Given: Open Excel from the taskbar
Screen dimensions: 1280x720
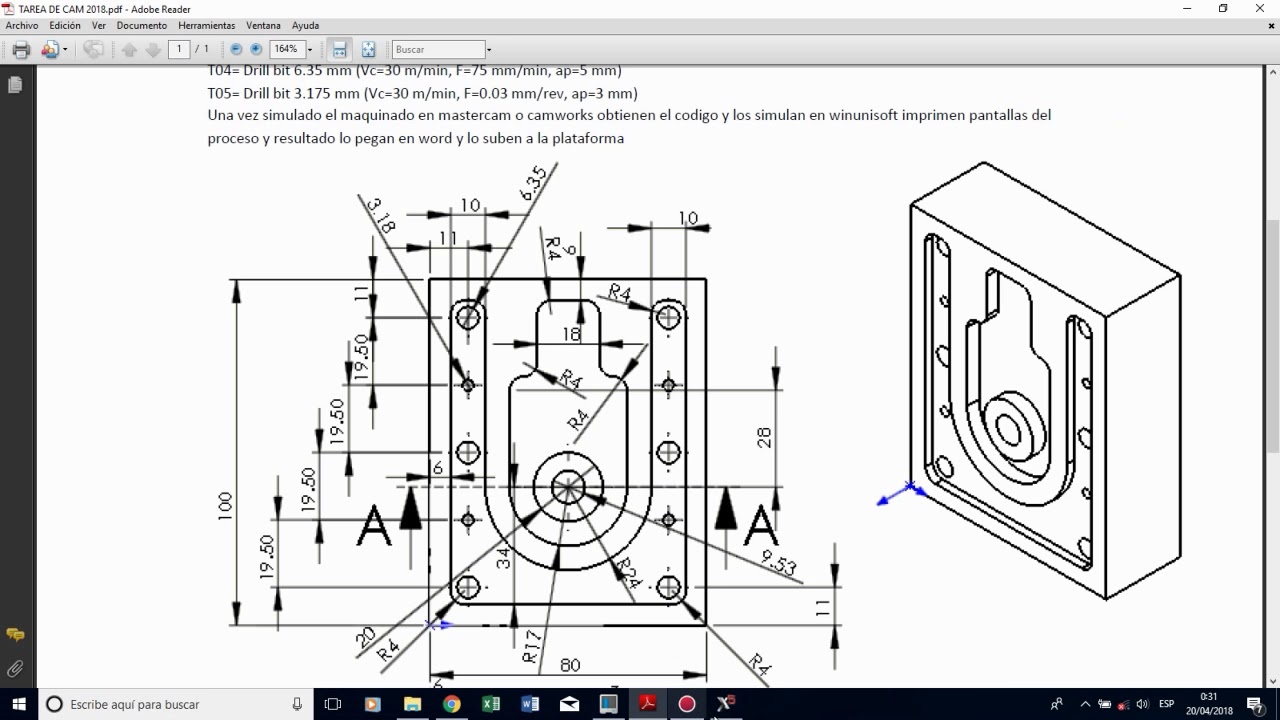Looking at the screenshot, I should tap(491, 704).
